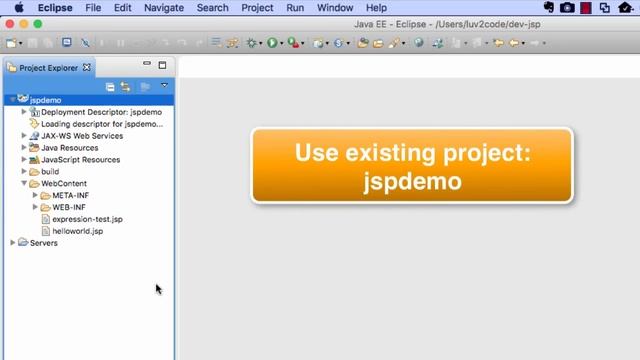Open the Edit menu
Image resolution: width=640 pixels, height=360 pixels.
coord(122,8)
